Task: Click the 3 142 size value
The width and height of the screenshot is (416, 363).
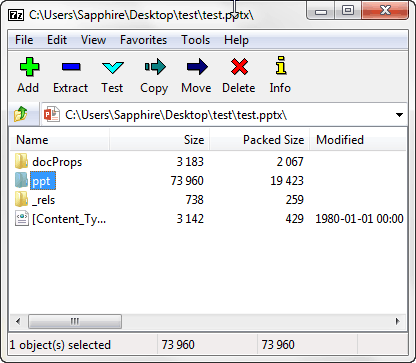Action: pos(190,219)
